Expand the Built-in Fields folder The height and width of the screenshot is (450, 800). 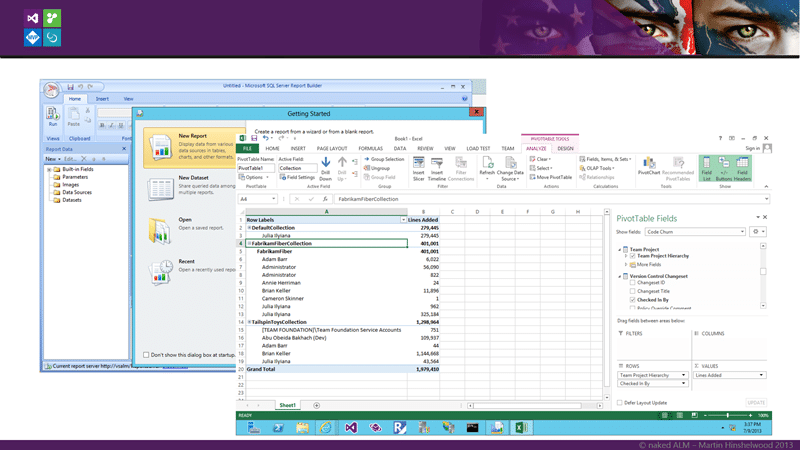click(x=49, y=169)
